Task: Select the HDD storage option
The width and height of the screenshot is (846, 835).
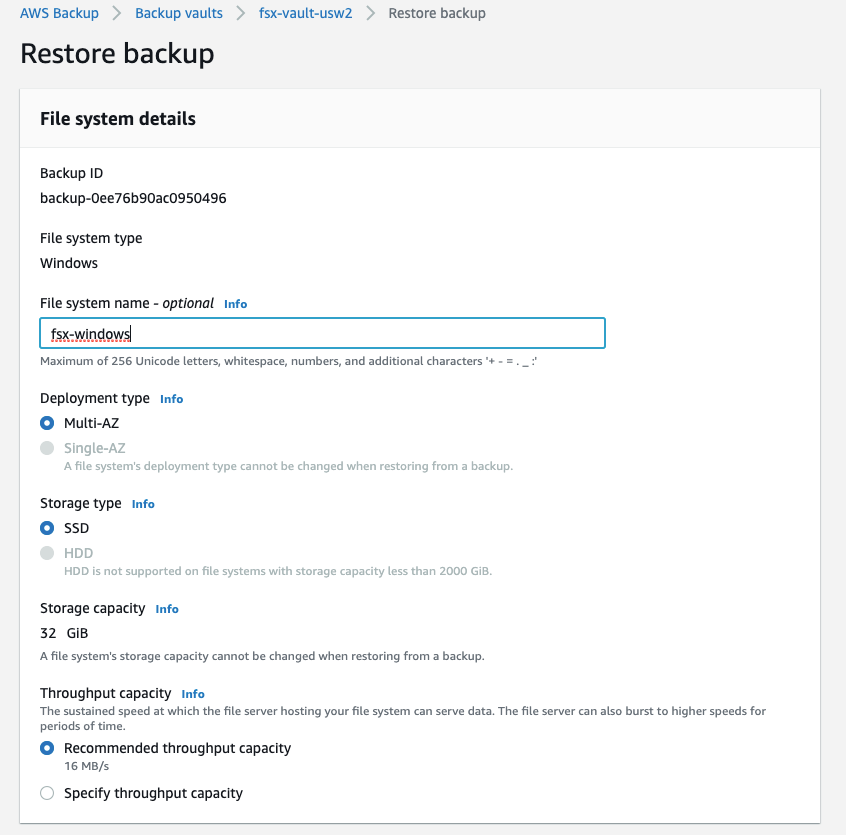Action: coord(47,552)
